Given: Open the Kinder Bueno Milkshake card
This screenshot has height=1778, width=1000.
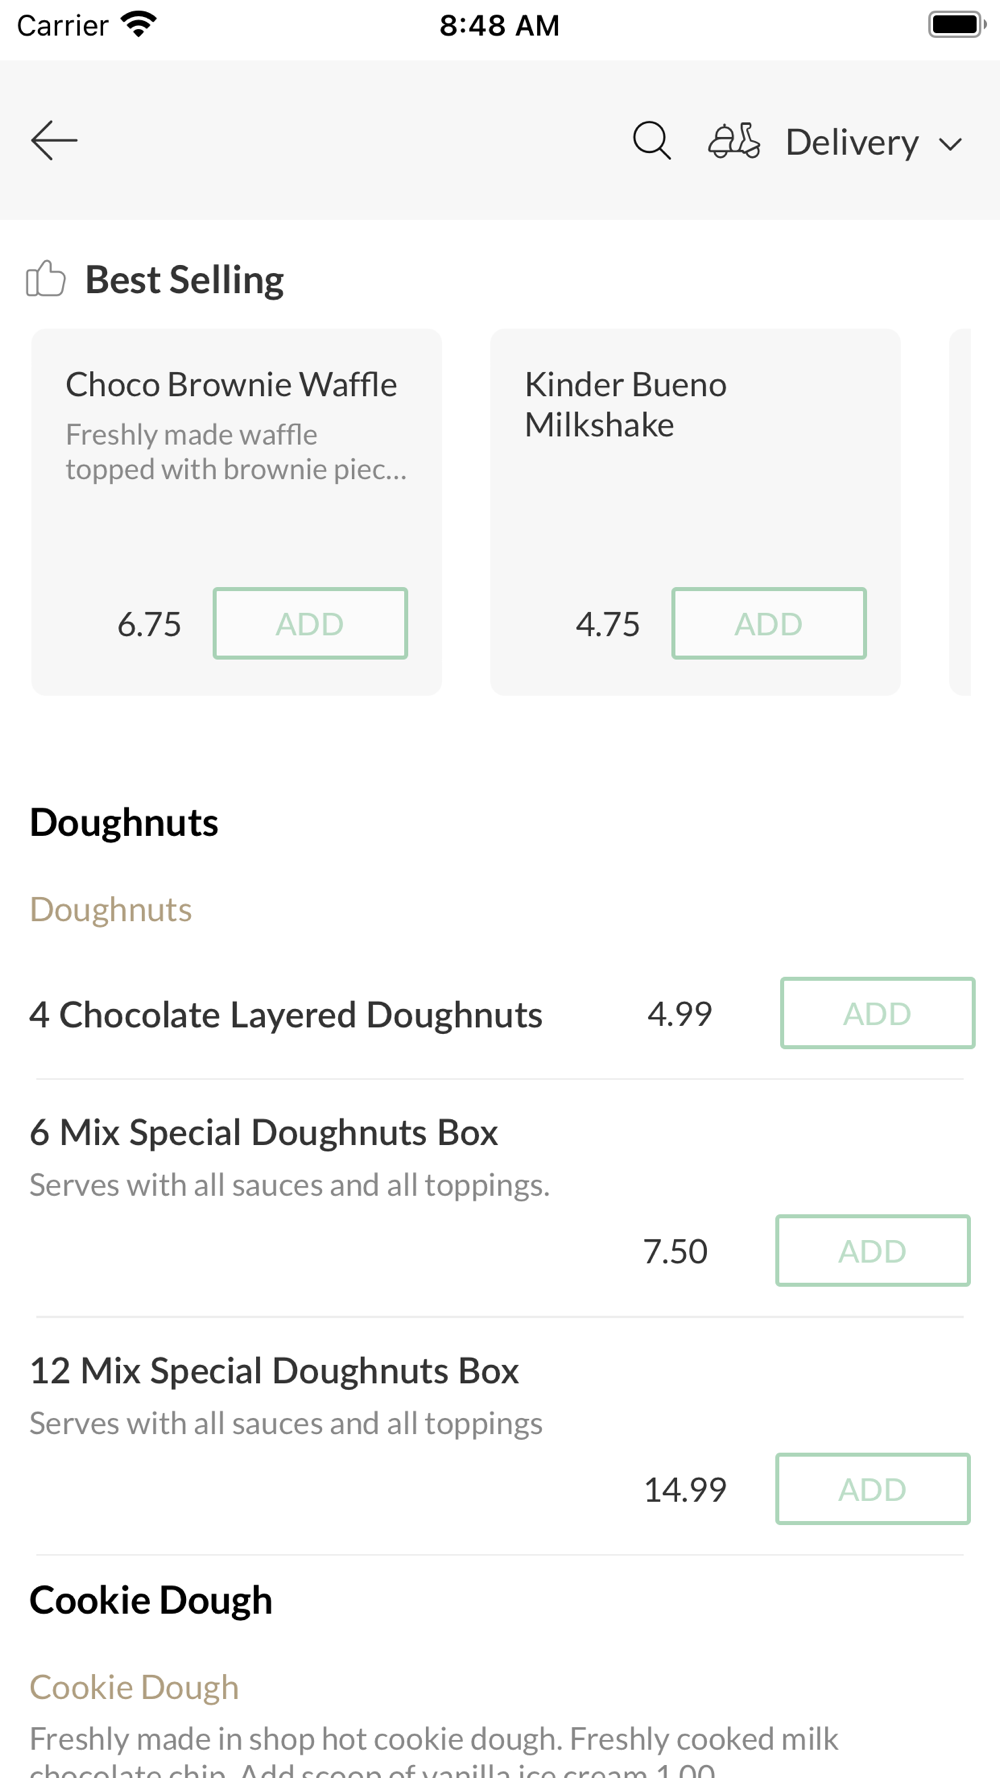Looking at the screenshot, I should (695, 512).
